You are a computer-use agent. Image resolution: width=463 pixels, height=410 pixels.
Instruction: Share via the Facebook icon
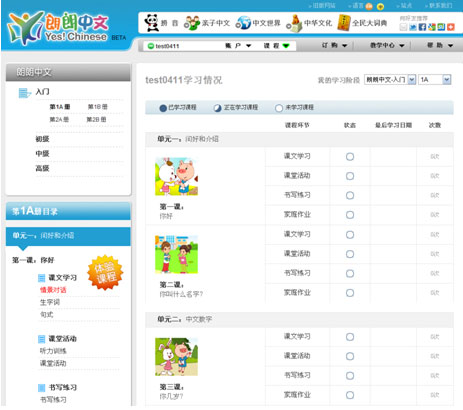click(x=422, y=27)
